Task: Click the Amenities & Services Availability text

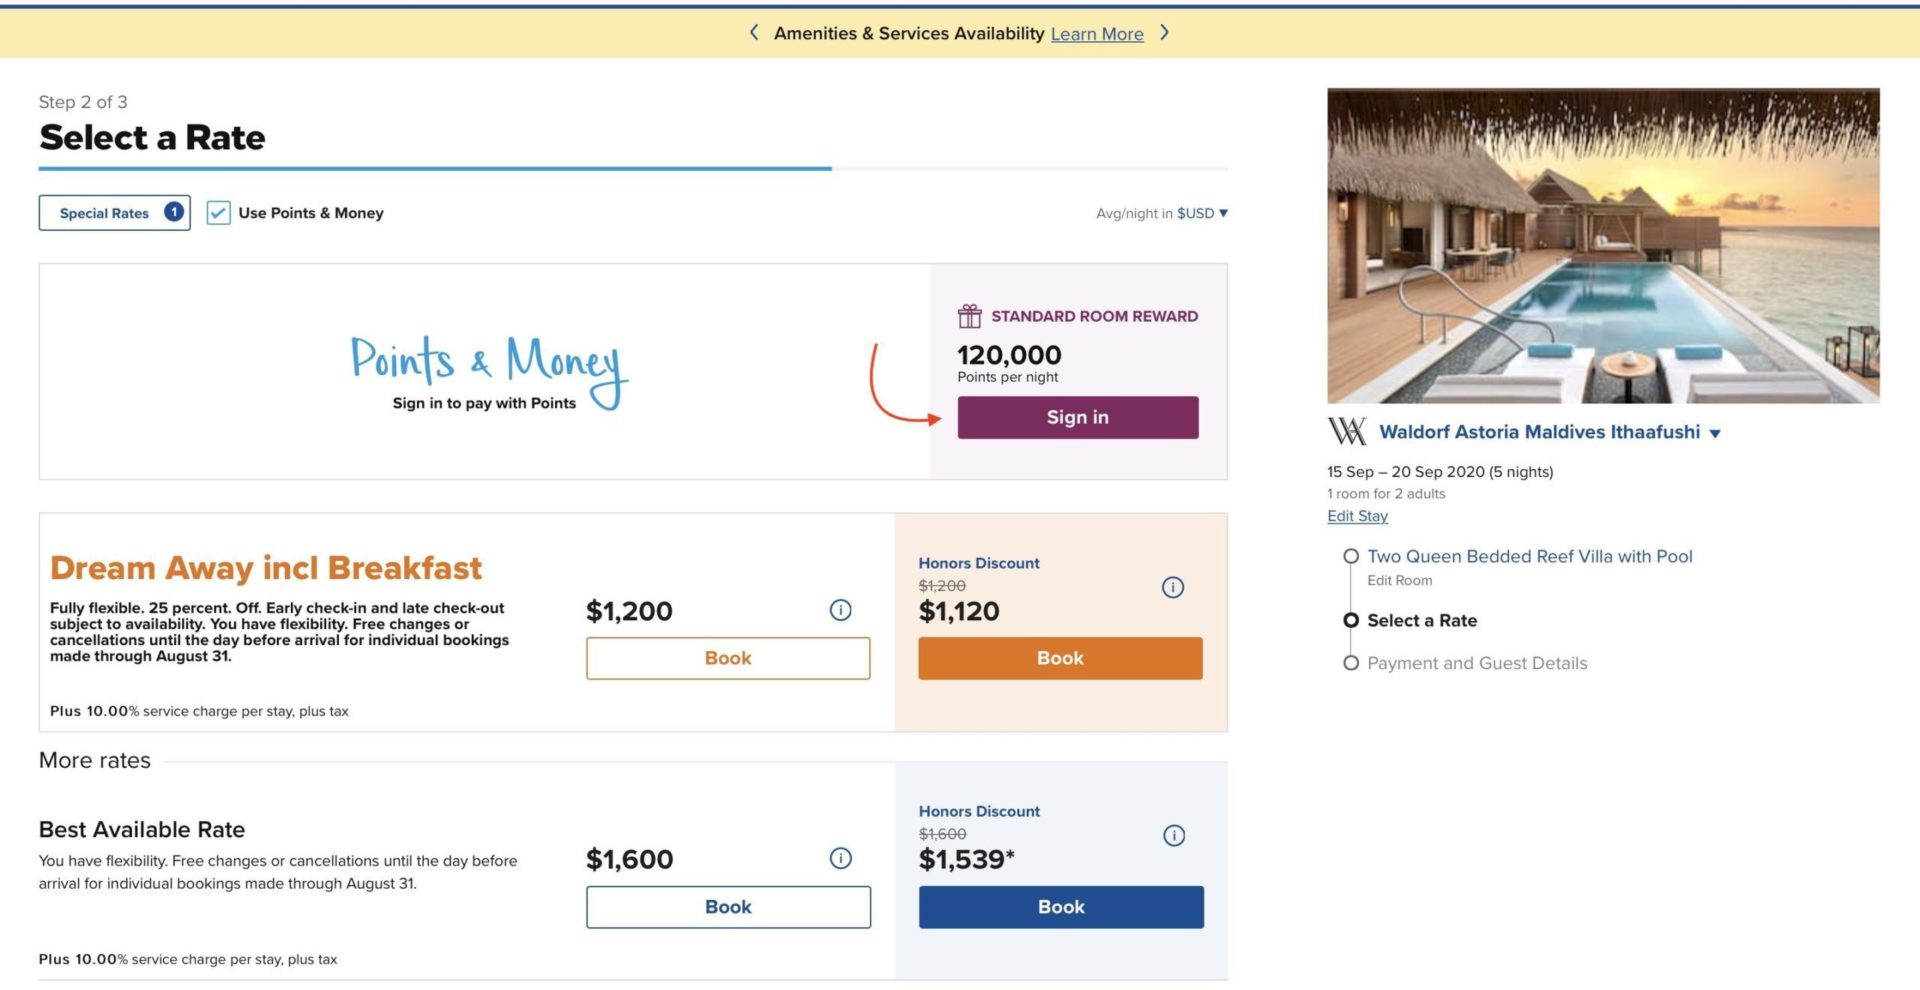Action: coord(909,33)
